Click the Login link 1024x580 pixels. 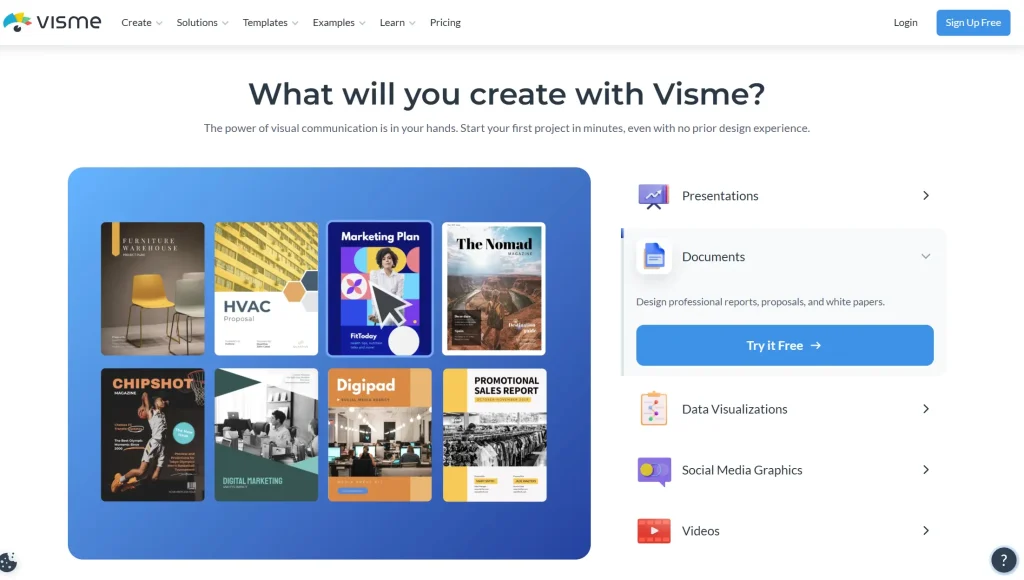pos(905,23)
